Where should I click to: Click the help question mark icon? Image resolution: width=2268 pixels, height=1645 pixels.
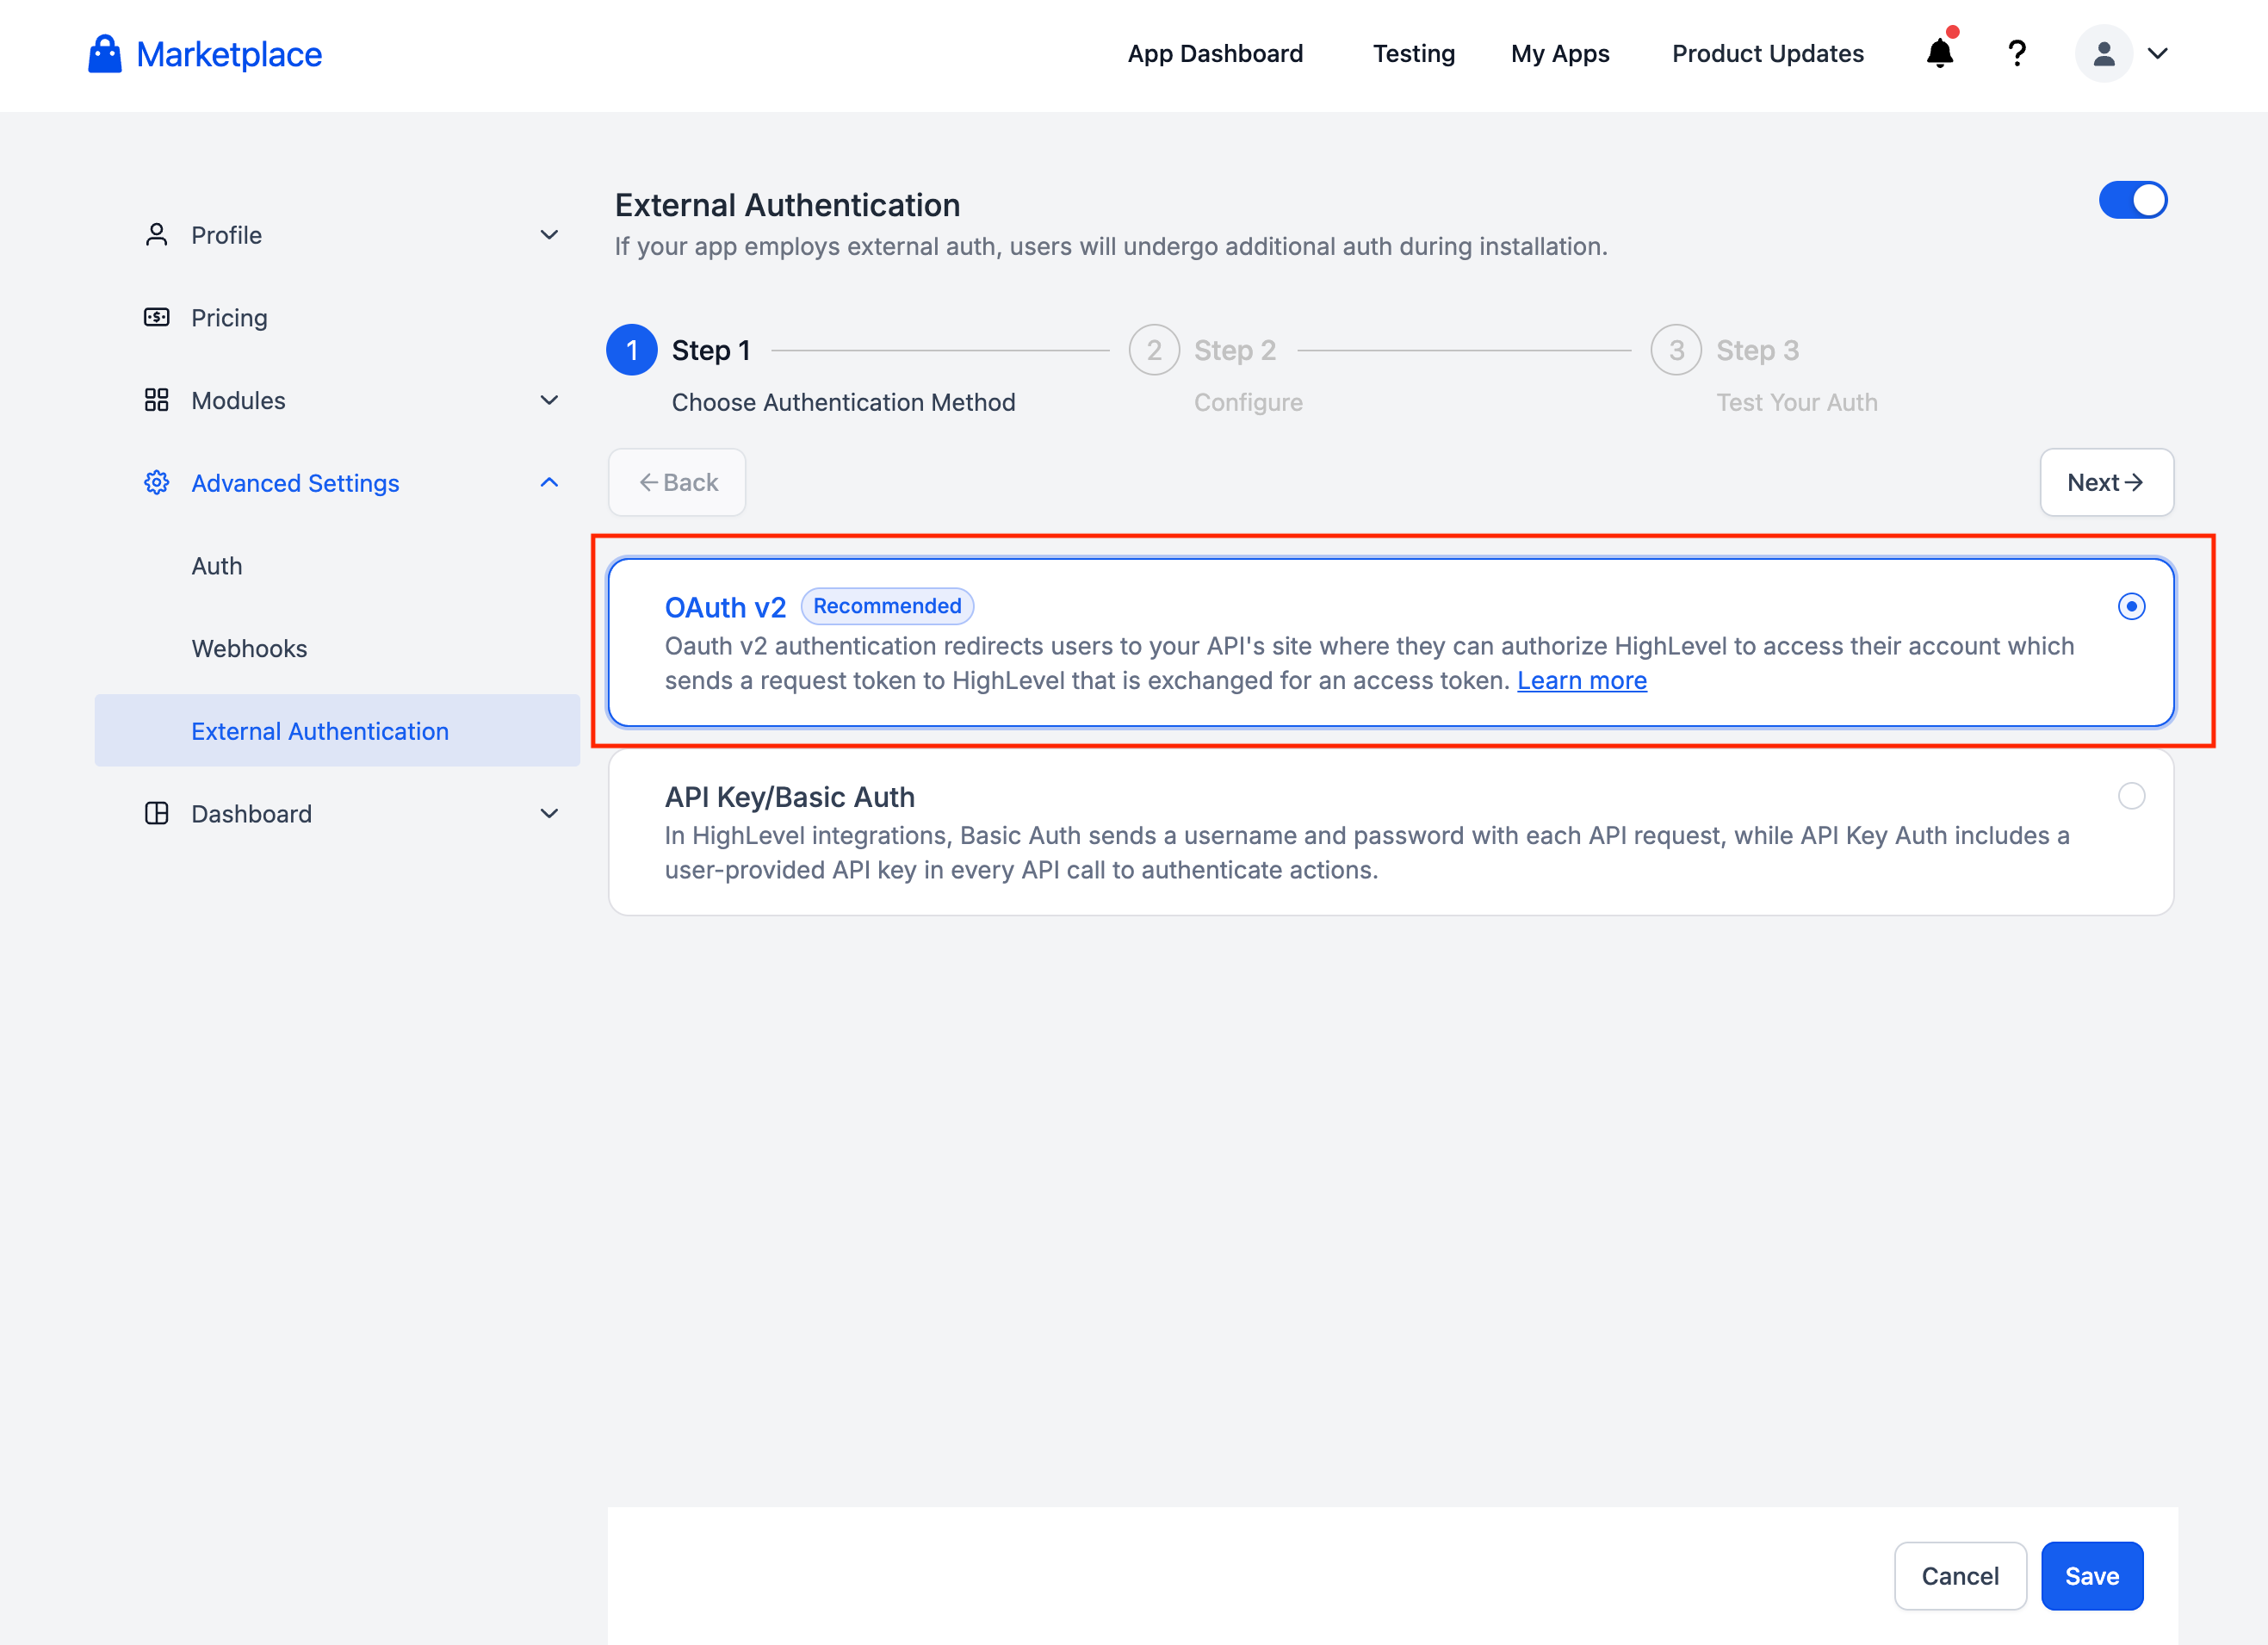2017,53
